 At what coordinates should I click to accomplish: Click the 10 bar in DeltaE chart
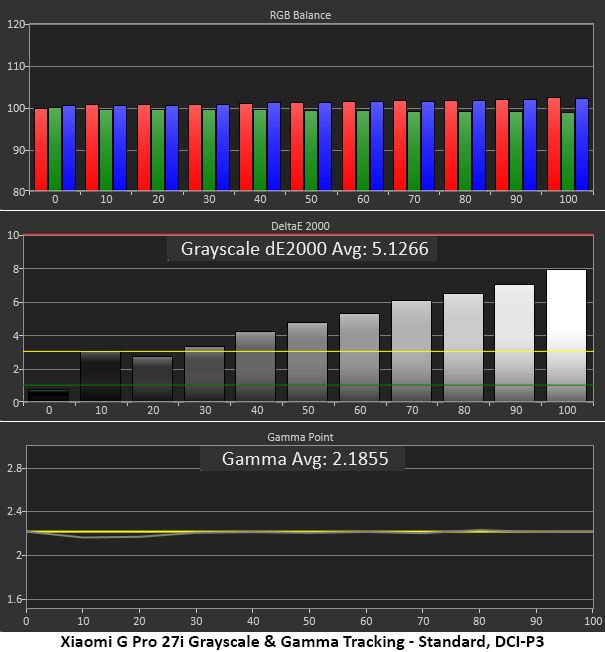point(100,377)
